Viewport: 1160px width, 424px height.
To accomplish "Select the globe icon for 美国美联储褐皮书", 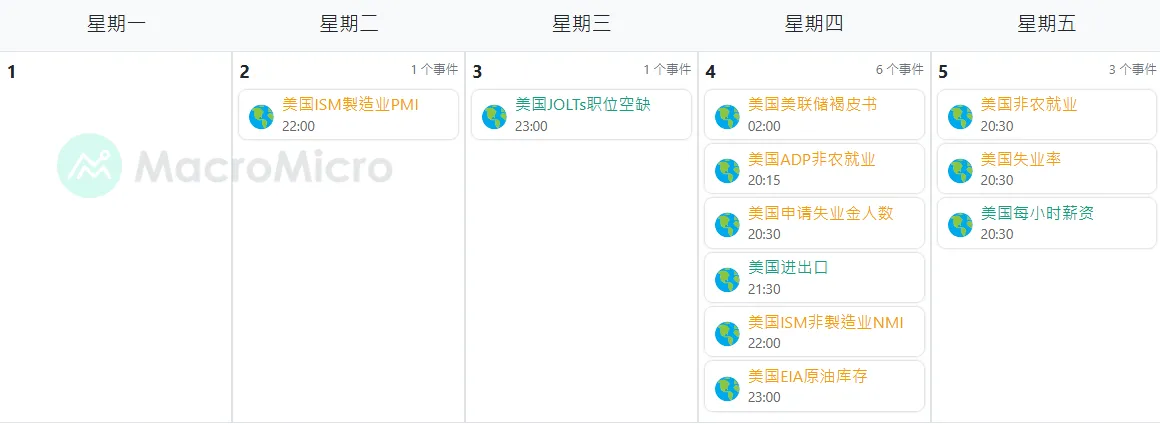I will pyautogui.click(x=728, y=116).
